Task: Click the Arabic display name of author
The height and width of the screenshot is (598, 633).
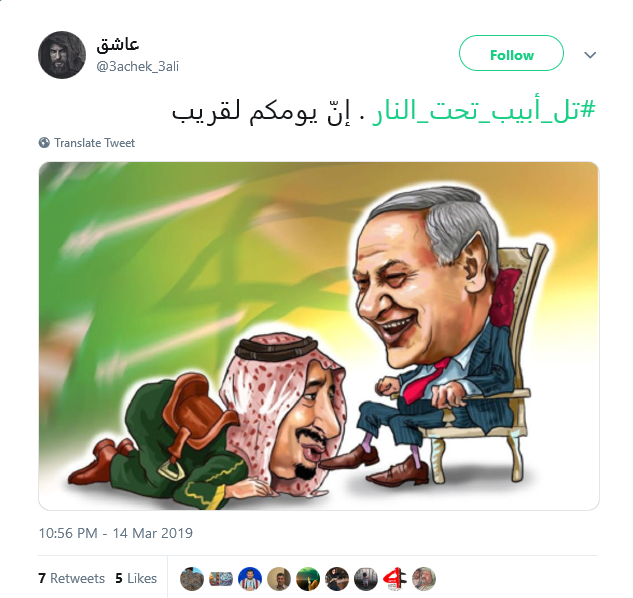Action: pyautogui.click(x=117, y=44)
